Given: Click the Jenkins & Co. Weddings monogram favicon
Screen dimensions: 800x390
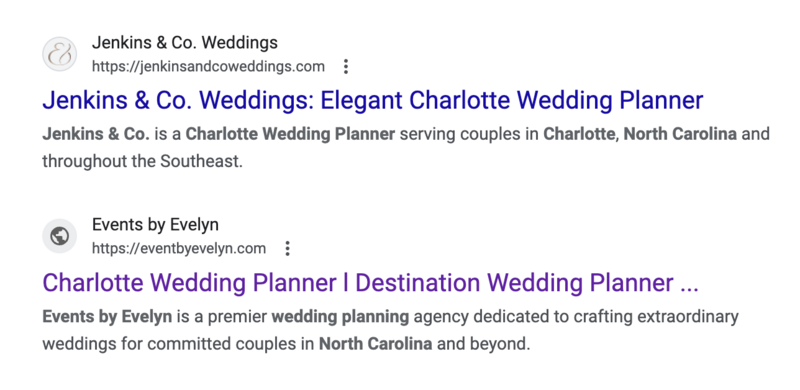Looking at the screenshot, I should point(59,54).
